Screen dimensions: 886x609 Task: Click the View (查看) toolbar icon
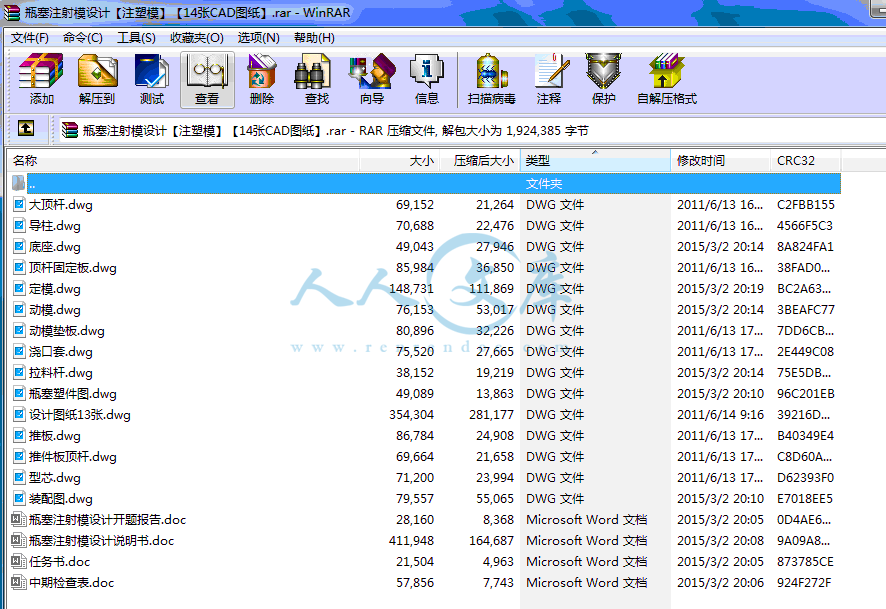(x=207, y=79)
